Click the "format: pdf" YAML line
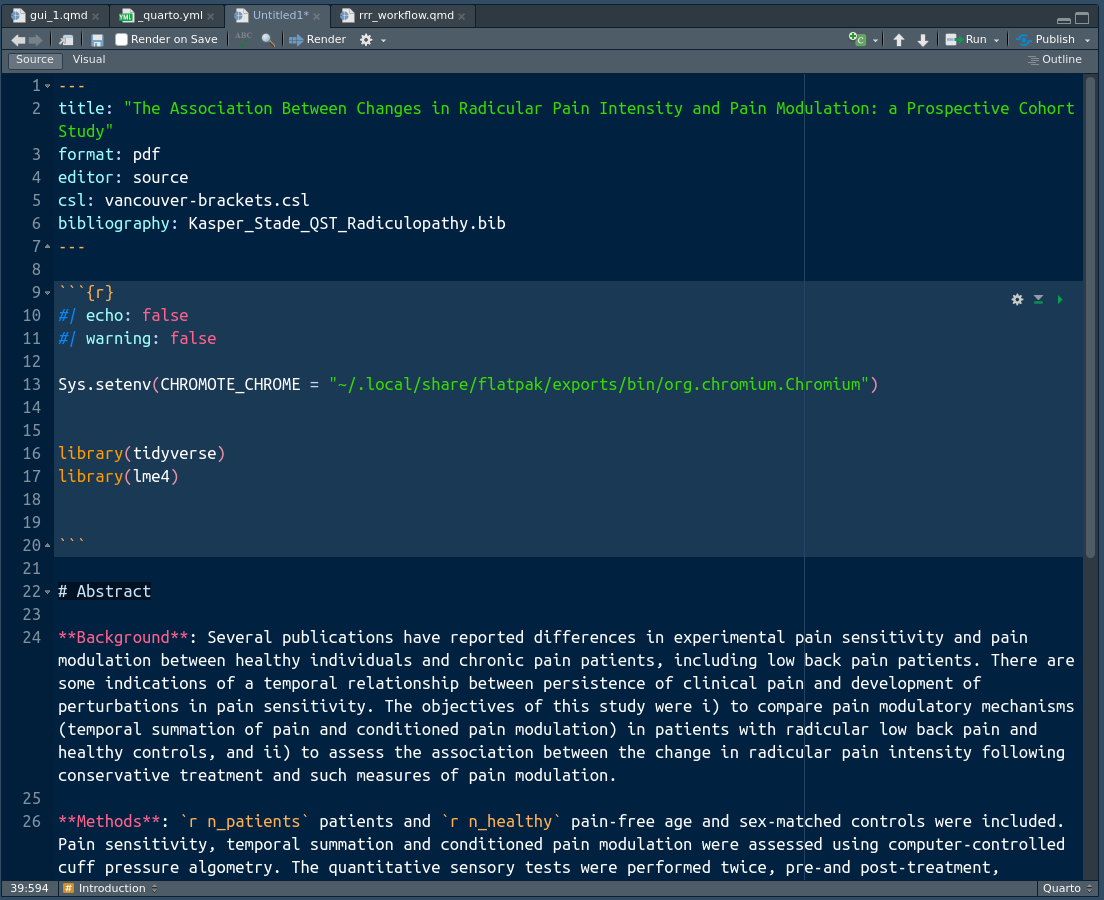 click(109, 154)
